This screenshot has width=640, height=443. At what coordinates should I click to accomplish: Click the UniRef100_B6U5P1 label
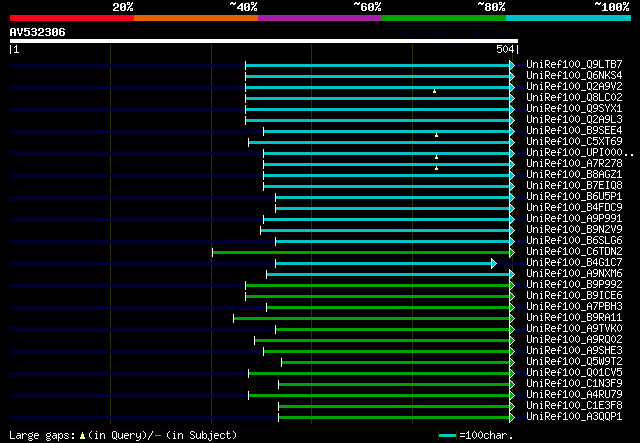click(574, 196)
